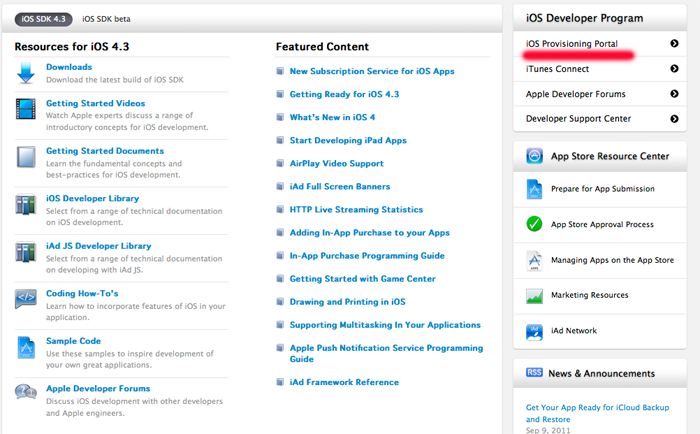Click the iAd Network icon
The width and height of the screenshot is (700, 434).
534,332
